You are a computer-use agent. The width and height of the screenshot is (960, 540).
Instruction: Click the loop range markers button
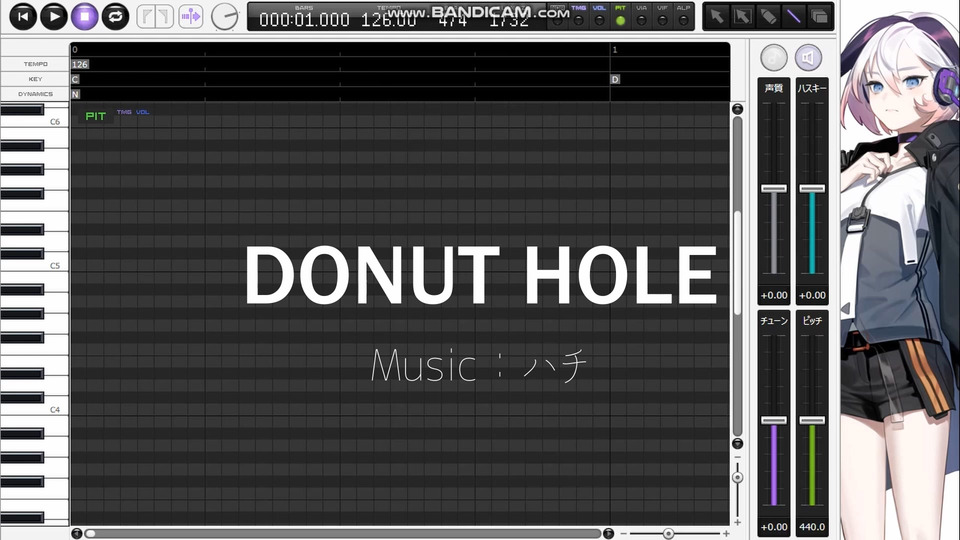tap(155, 17)
